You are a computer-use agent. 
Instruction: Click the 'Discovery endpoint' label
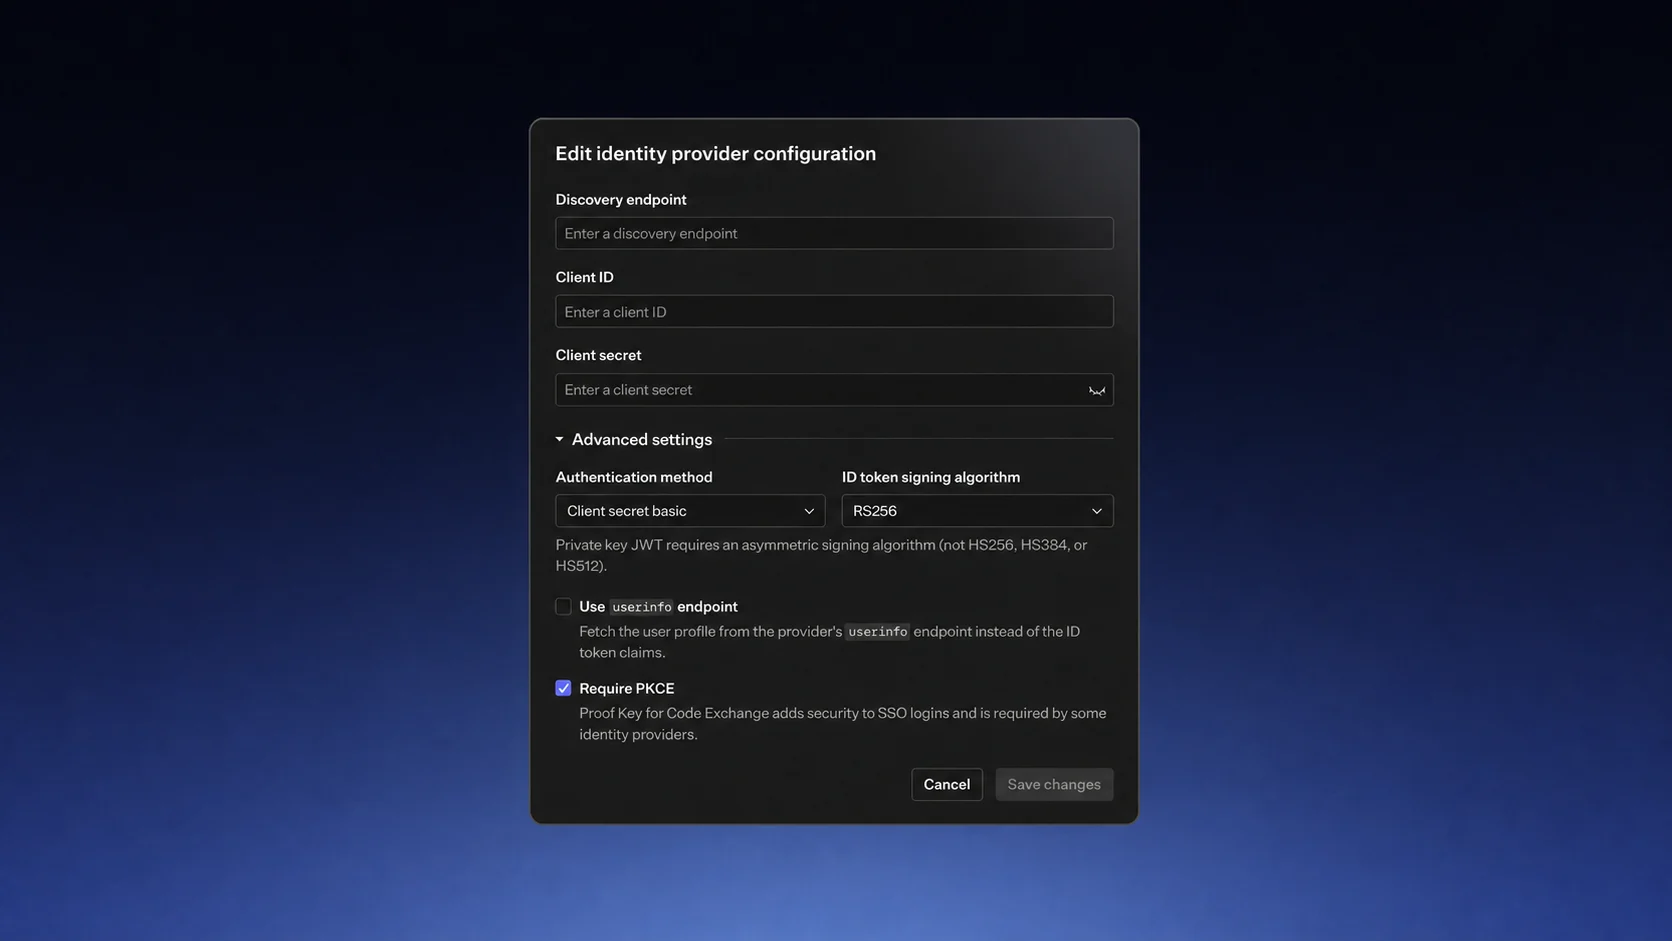[621, 200]
